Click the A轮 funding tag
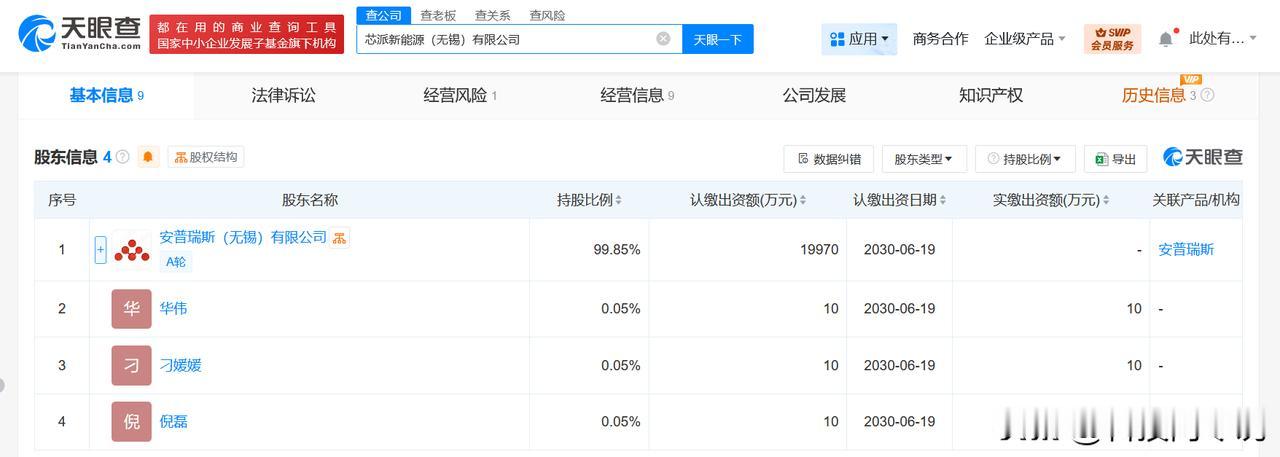1280x457 pixels. 175,262
